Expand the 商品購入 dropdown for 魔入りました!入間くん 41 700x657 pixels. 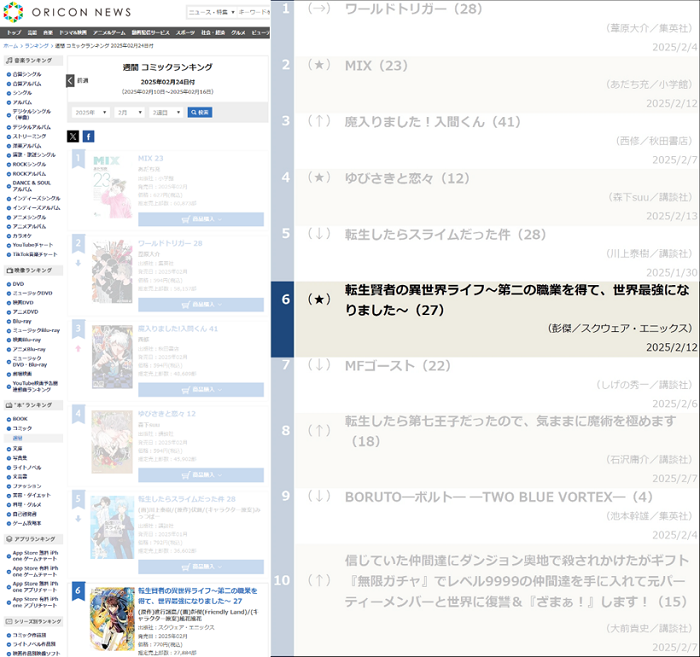point(201,390)
